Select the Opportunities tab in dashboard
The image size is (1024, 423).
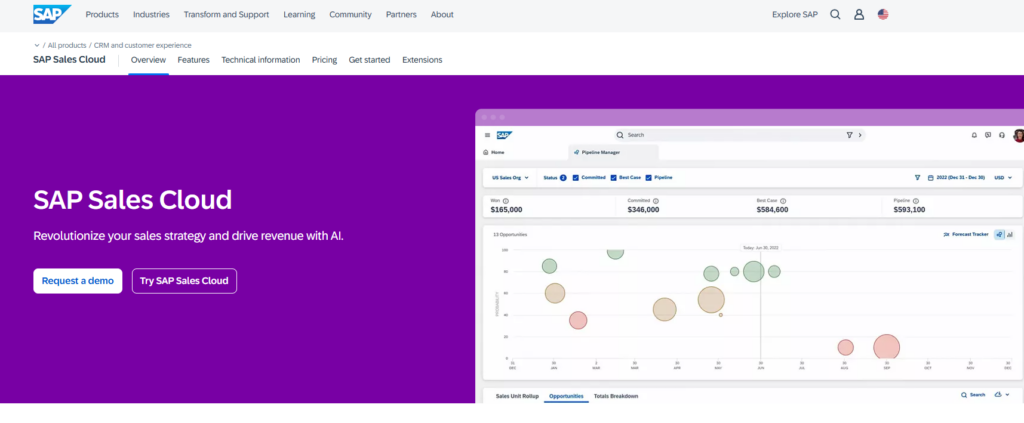click(x=566, y=396)
